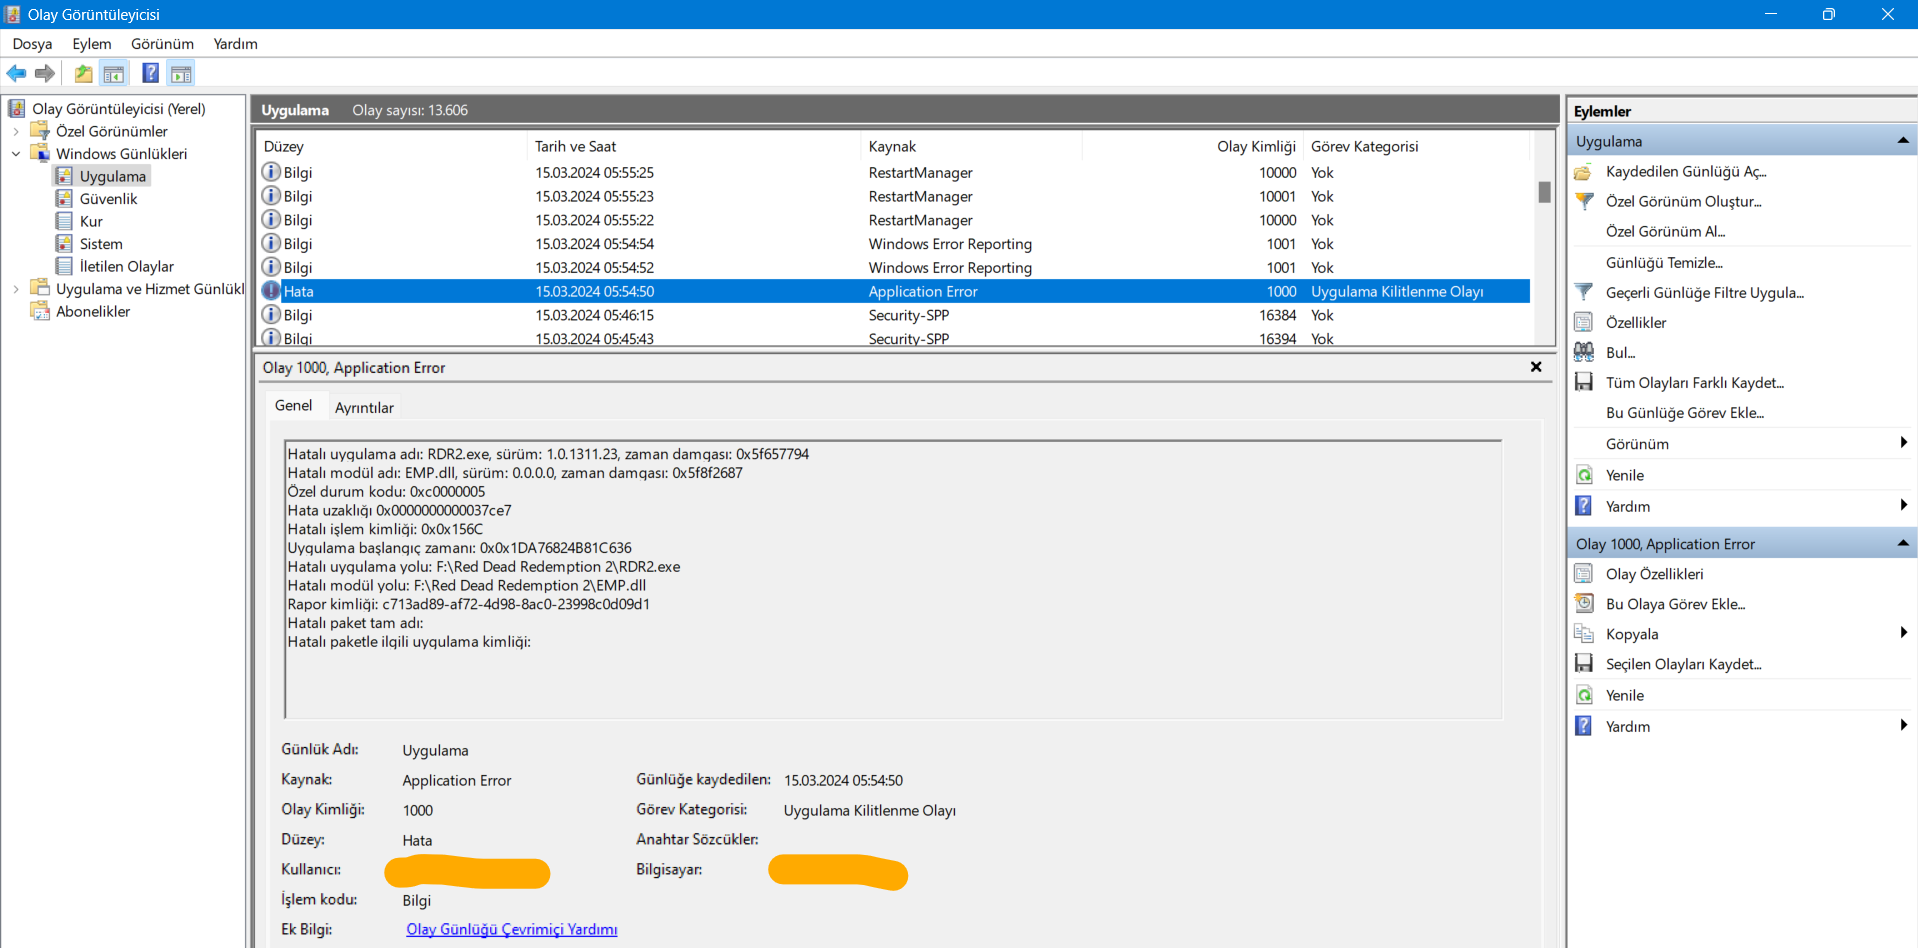Click the Kur log icon
Image resolution: width=1918 pixels, height=948 pixels.
pyautogui.click(x=64, y=221)
